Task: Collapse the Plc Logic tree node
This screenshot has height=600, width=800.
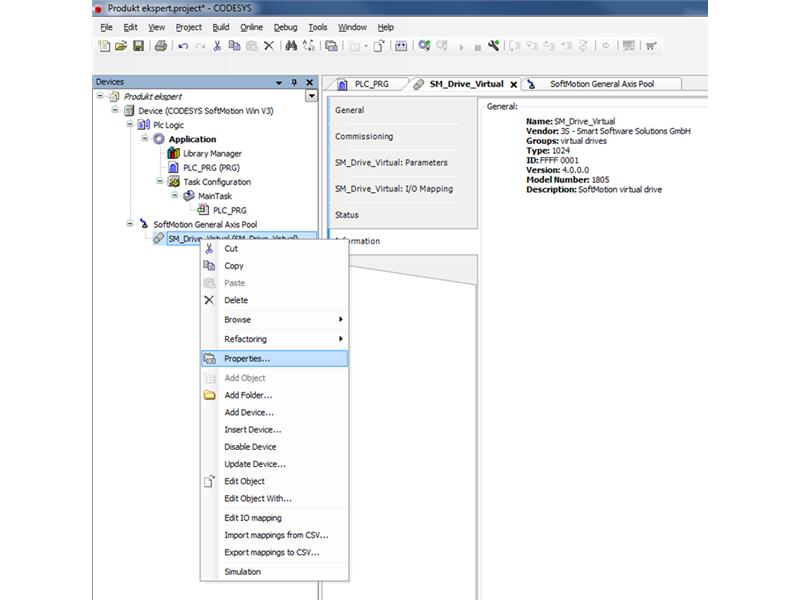Action: click(130, 124)
